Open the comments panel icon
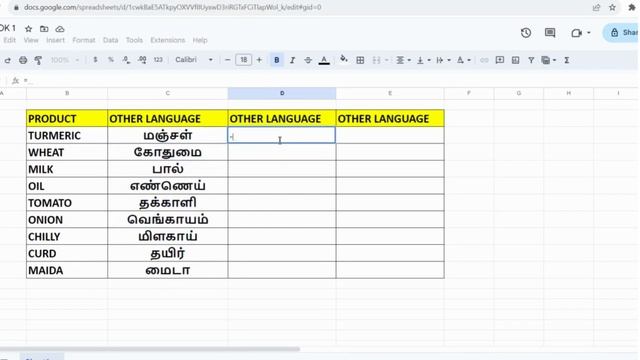 550,33
